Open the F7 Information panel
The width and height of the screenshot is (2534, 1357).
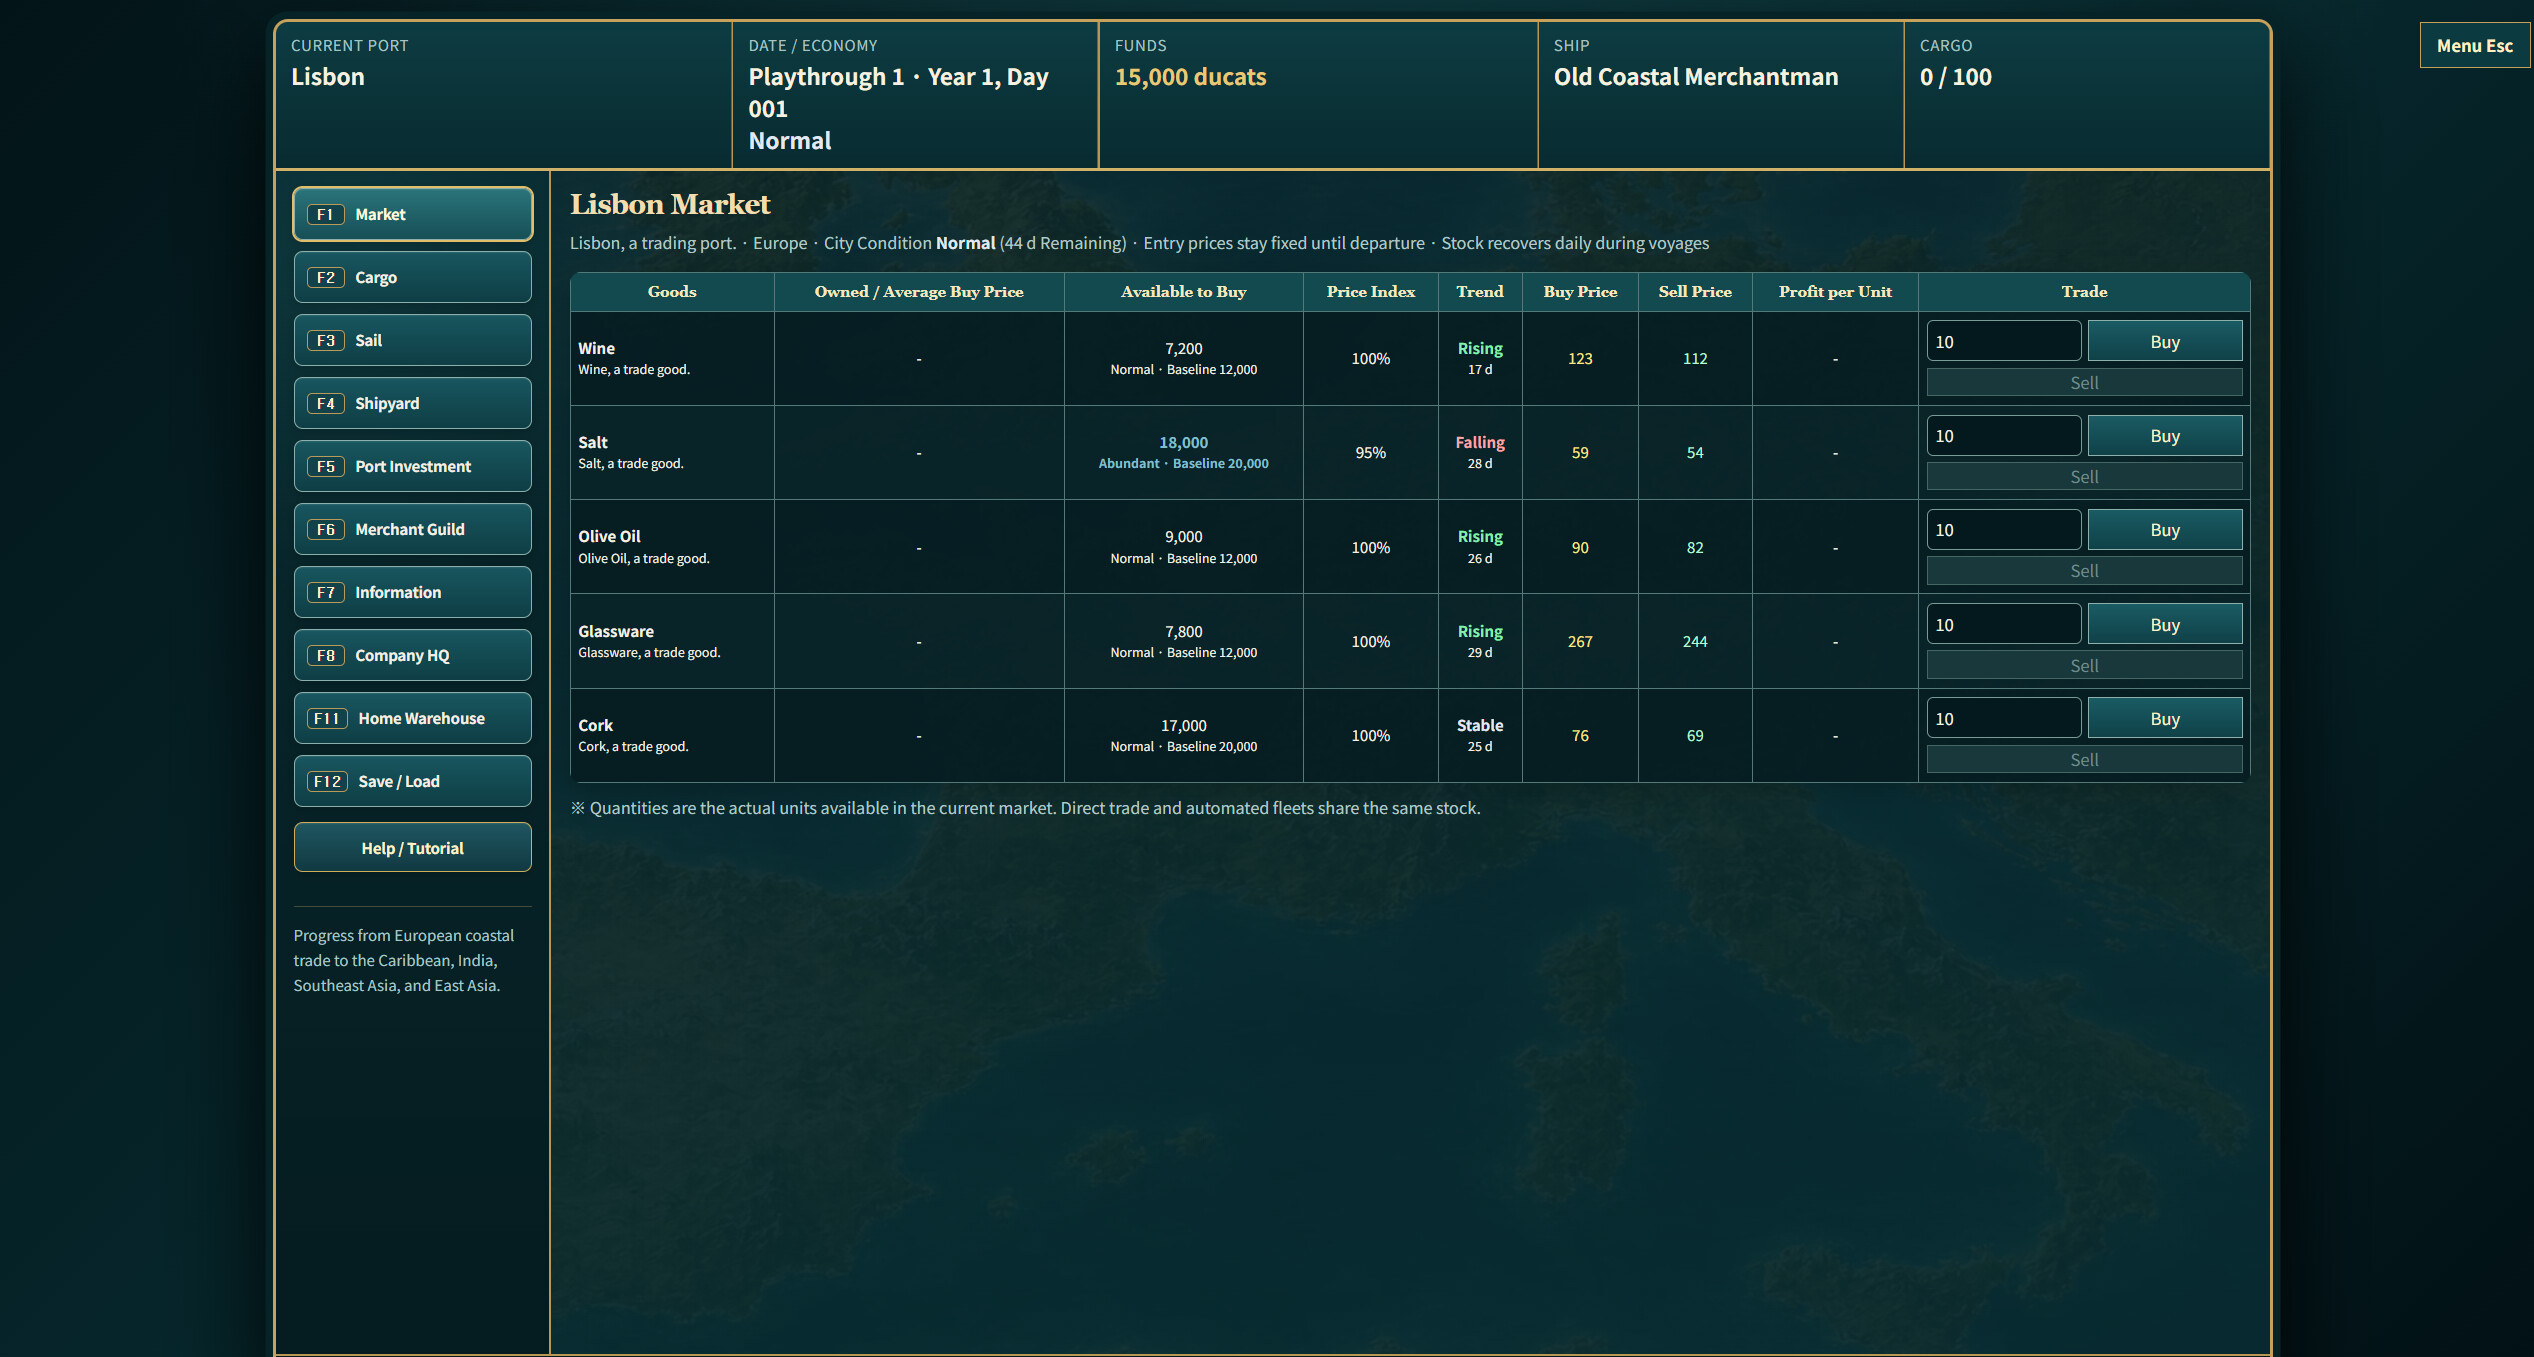click(x=412, y=592)
